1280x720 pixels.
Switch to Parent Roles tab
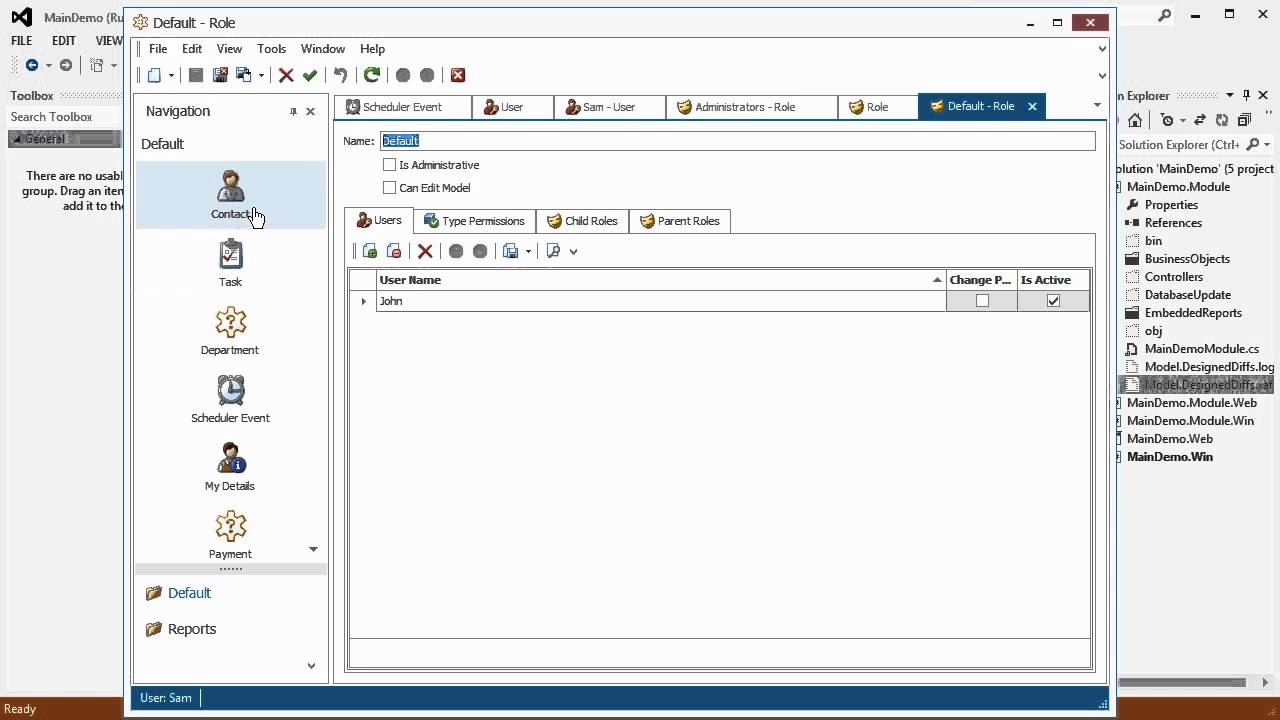coord(680,221)
